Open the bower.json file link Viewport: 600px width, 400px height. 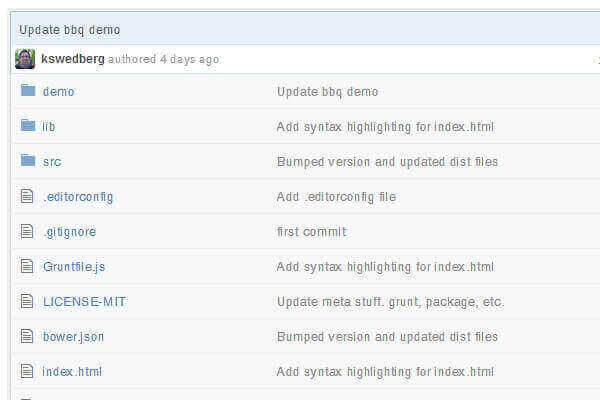coord(73,337)
